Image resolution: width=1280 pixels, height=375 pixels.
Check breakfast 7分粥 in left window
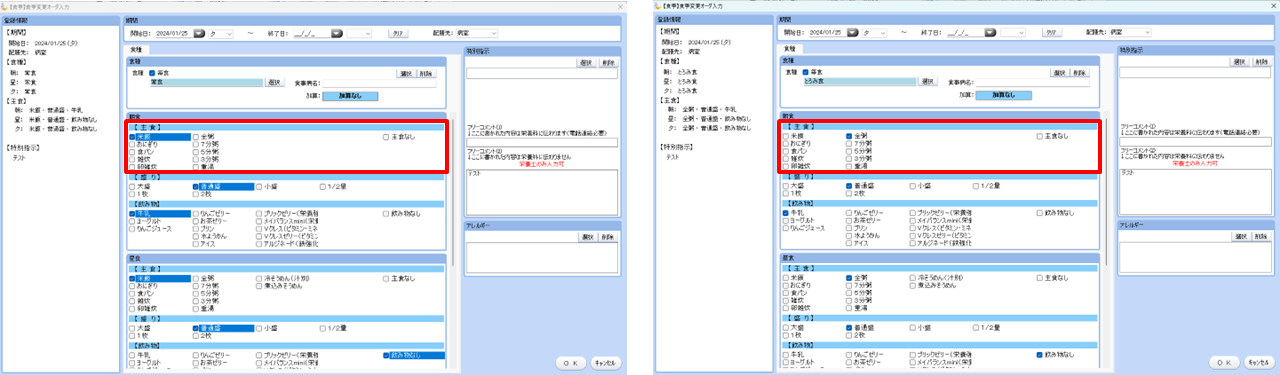coord(196,144)
